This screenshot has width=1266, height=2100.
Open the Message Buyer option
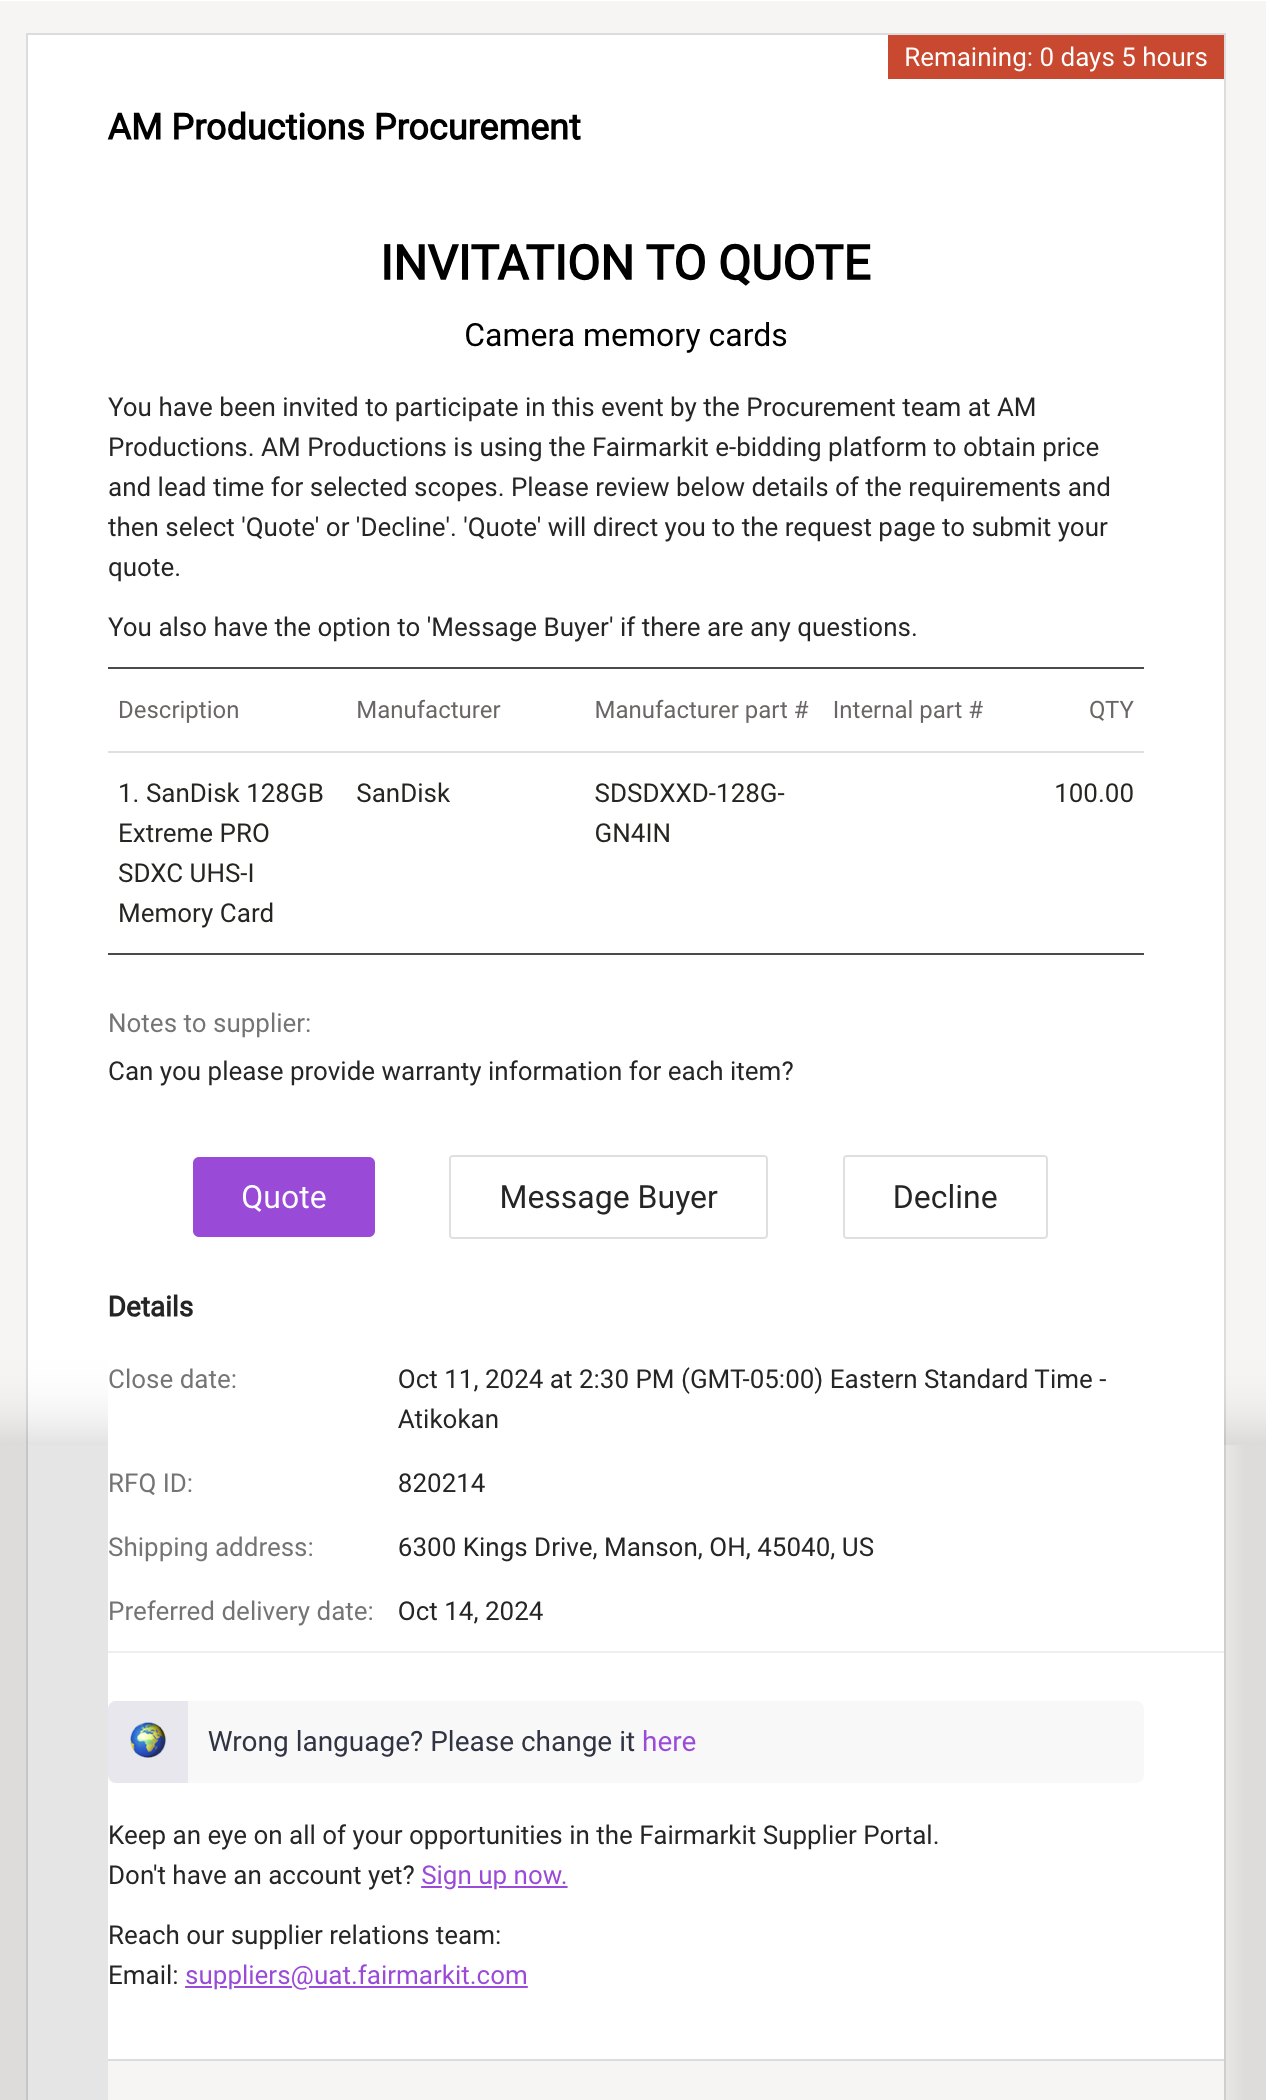click(x=608, y=1197)
